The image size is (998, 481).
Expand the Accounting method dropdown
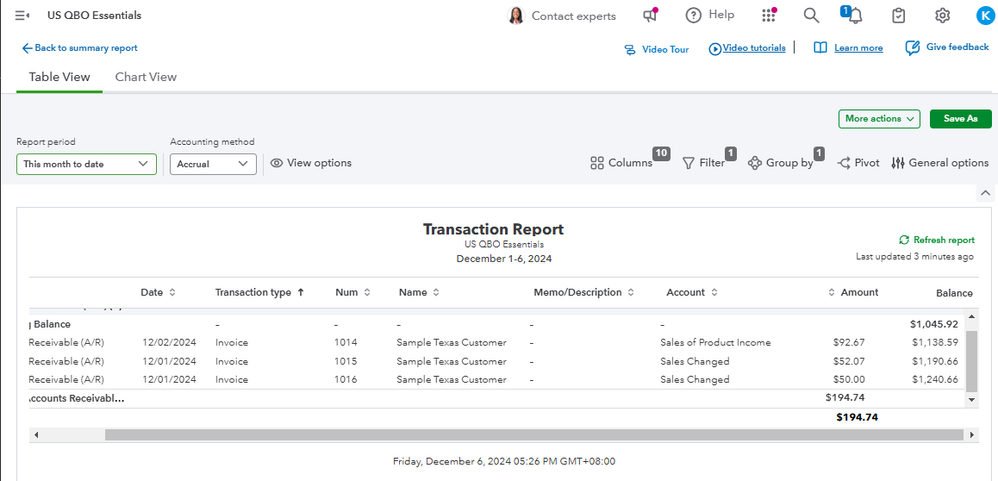click(212, 164)
